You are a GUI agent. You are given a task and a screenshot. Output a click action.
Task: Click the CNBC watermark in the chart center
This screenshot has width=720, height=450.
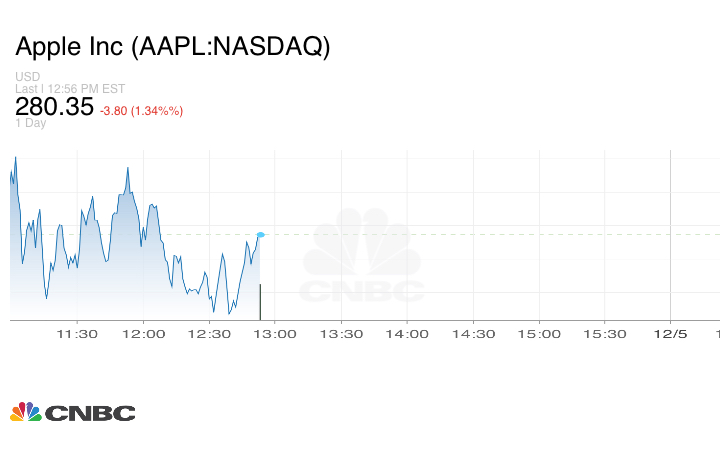[x=362, y=258]
